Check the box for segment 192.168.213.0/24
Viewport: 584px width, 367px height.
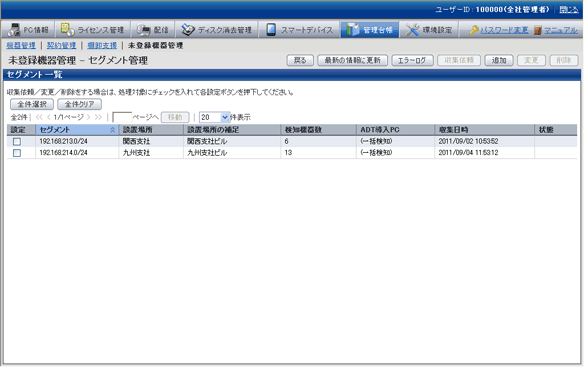coord(17,142)
